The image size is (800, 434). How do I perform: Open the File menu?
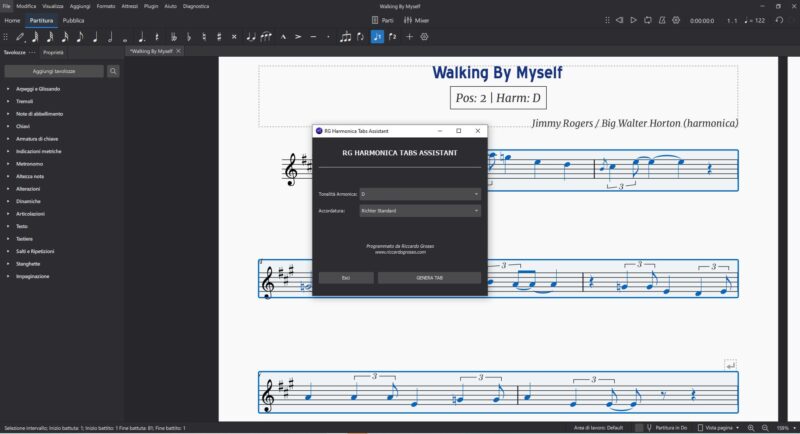tap(6, 6)
